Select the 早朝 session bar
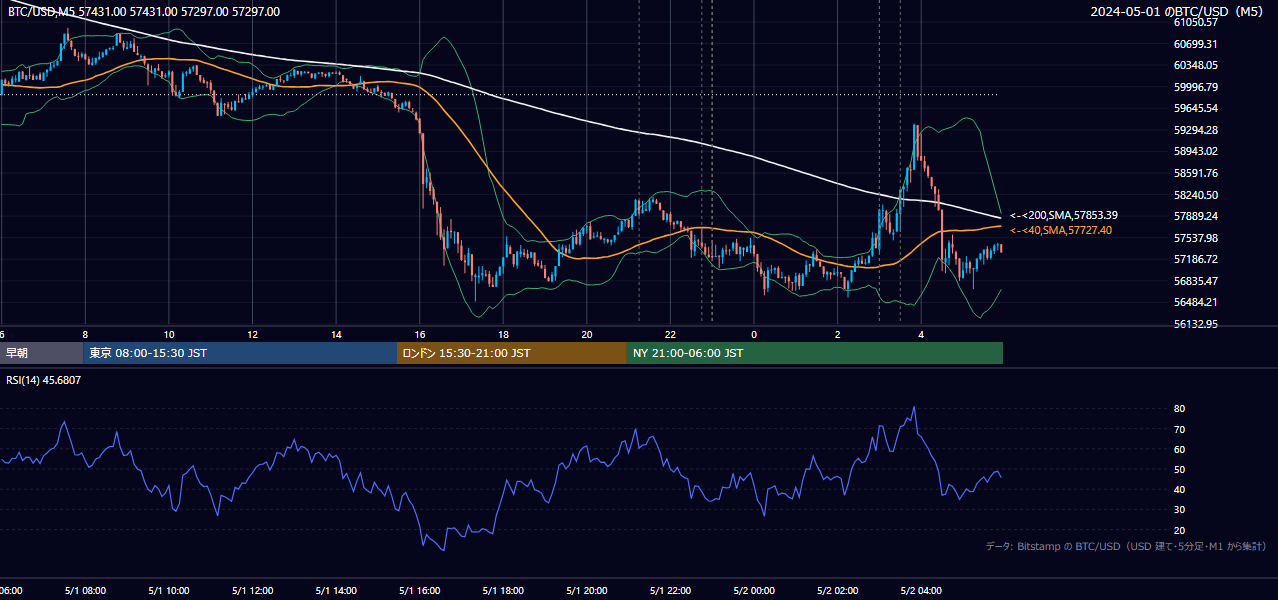This screenshot has width=1278, height=600. point(41,353)
